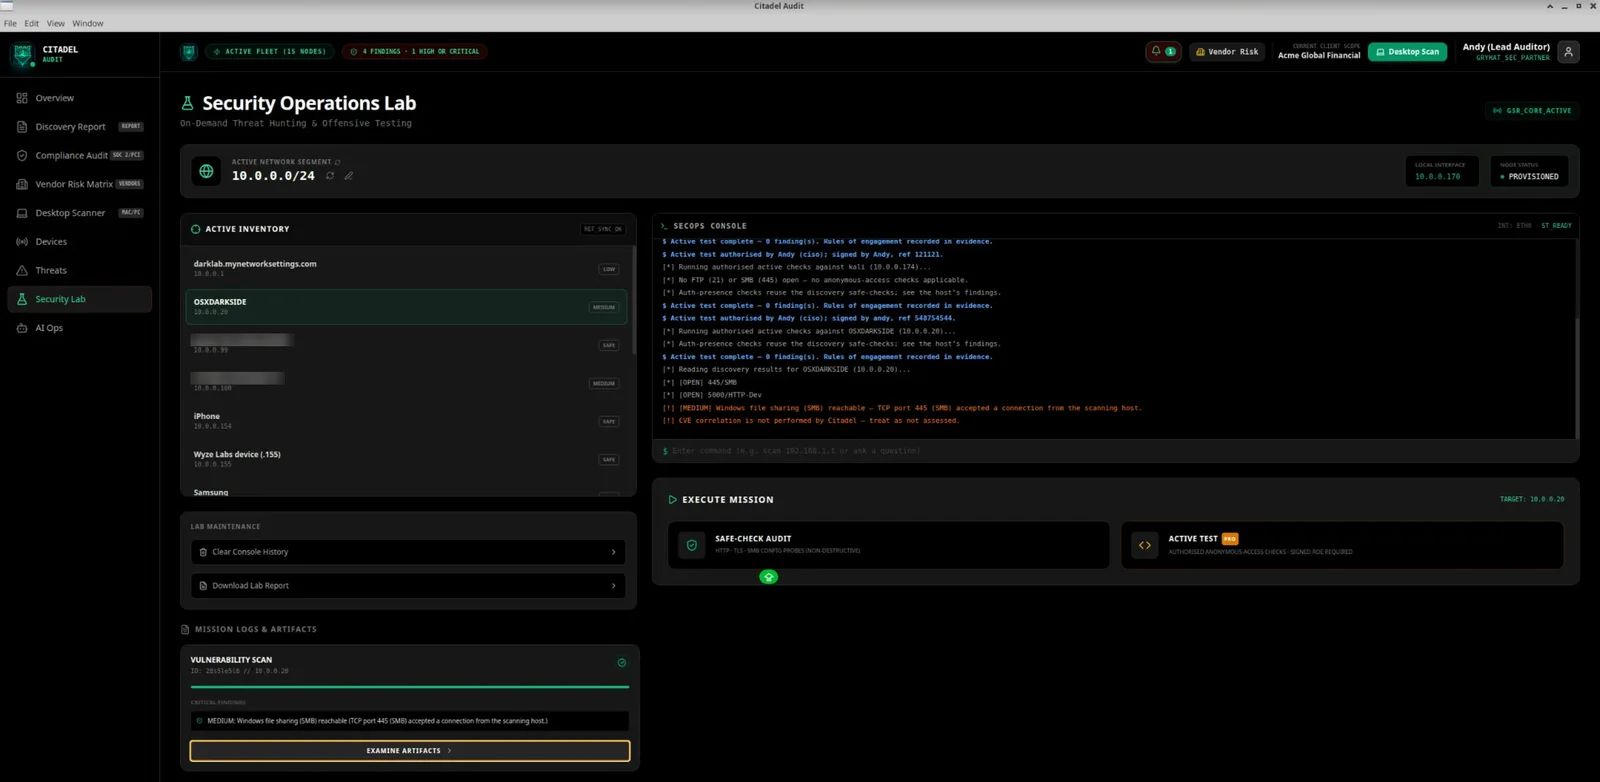1600x782 pixels.
Task: Open the Vendor Risk Matrix page
Action: tap(80, 184)
